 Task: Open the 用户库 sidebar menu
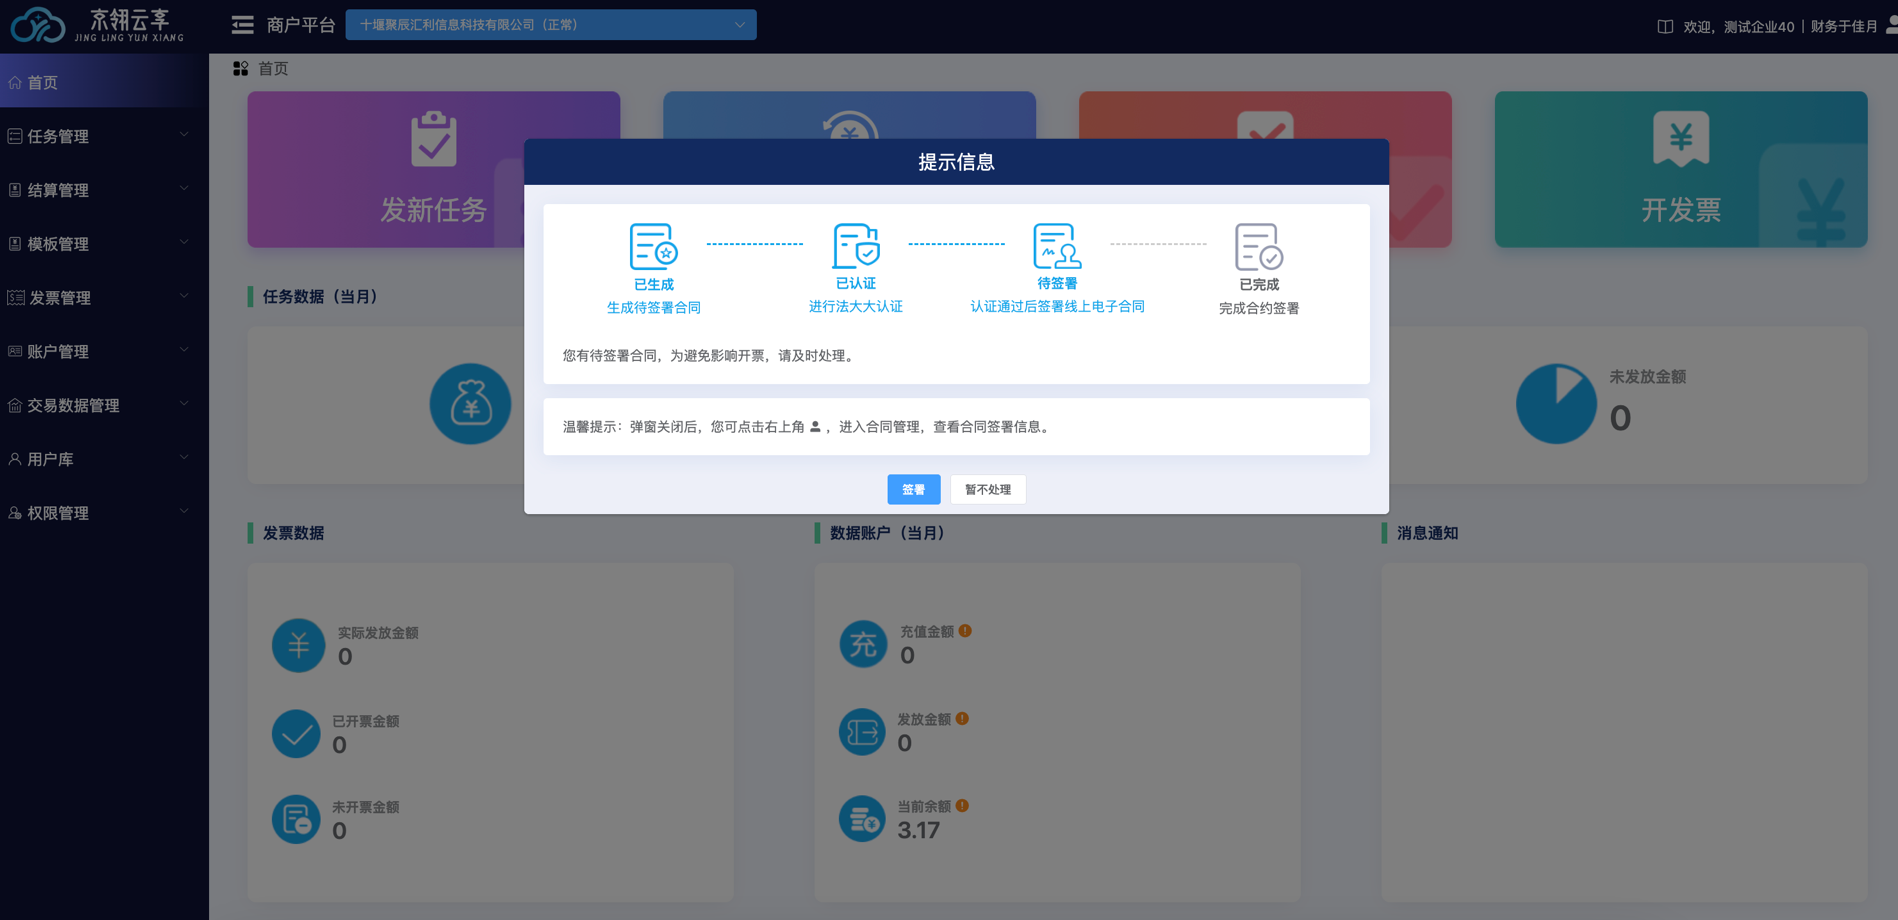100,459
